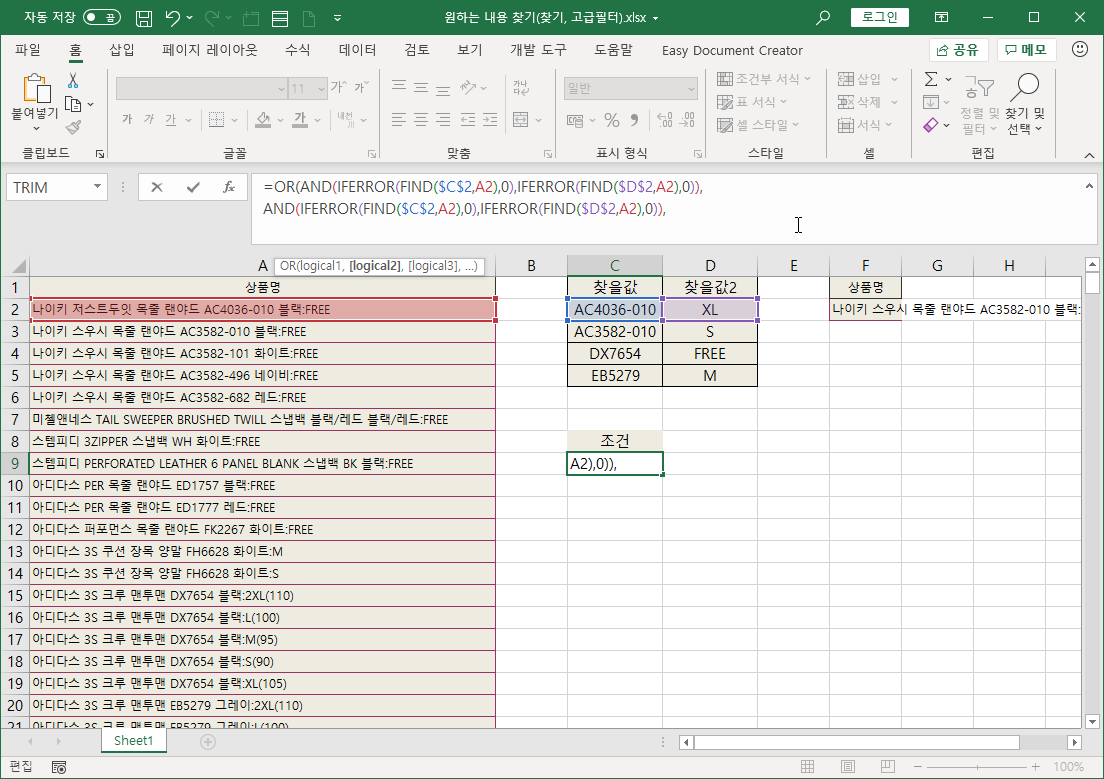Switch to Page Layout view icon
The image size is (1104, 779).
pos(848,766)
